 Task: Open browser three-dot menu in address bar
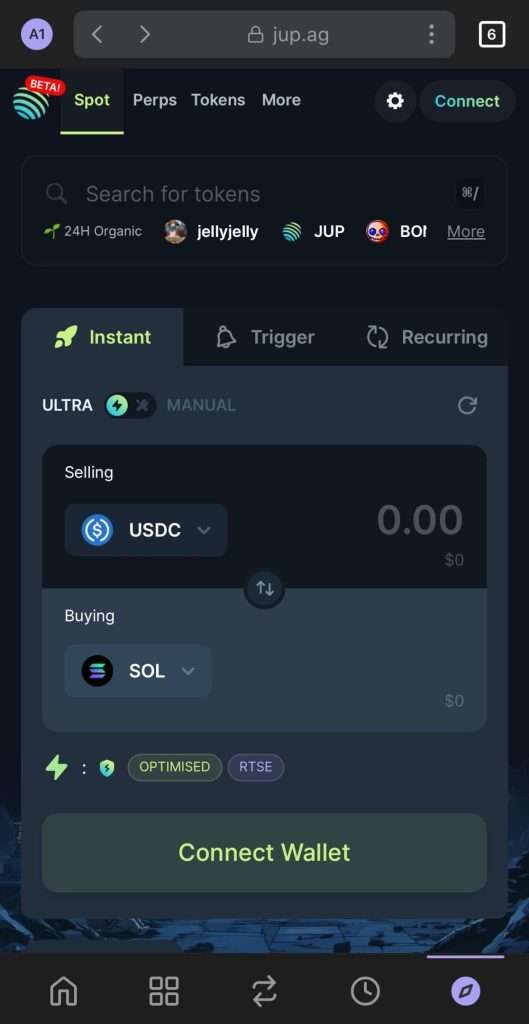click(x=431, y=35)
